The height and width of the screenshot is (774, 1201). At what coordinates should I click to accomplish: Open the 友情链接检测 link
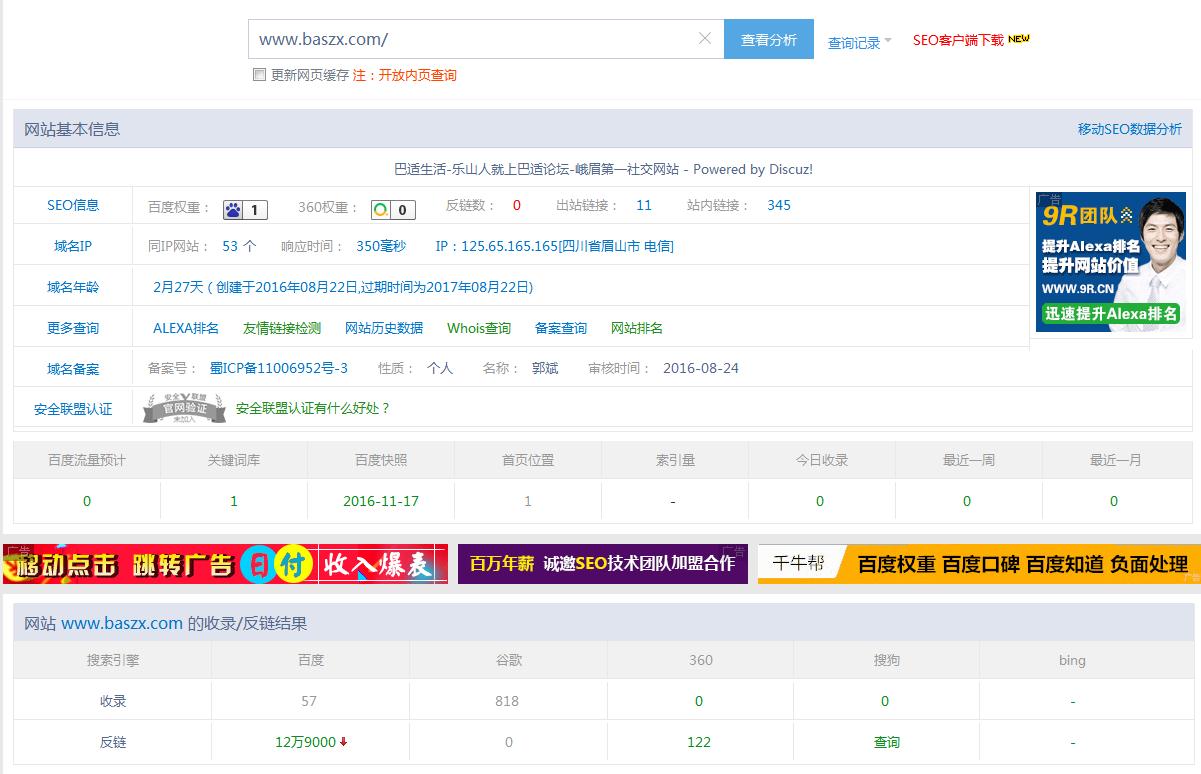pos(282,328)
